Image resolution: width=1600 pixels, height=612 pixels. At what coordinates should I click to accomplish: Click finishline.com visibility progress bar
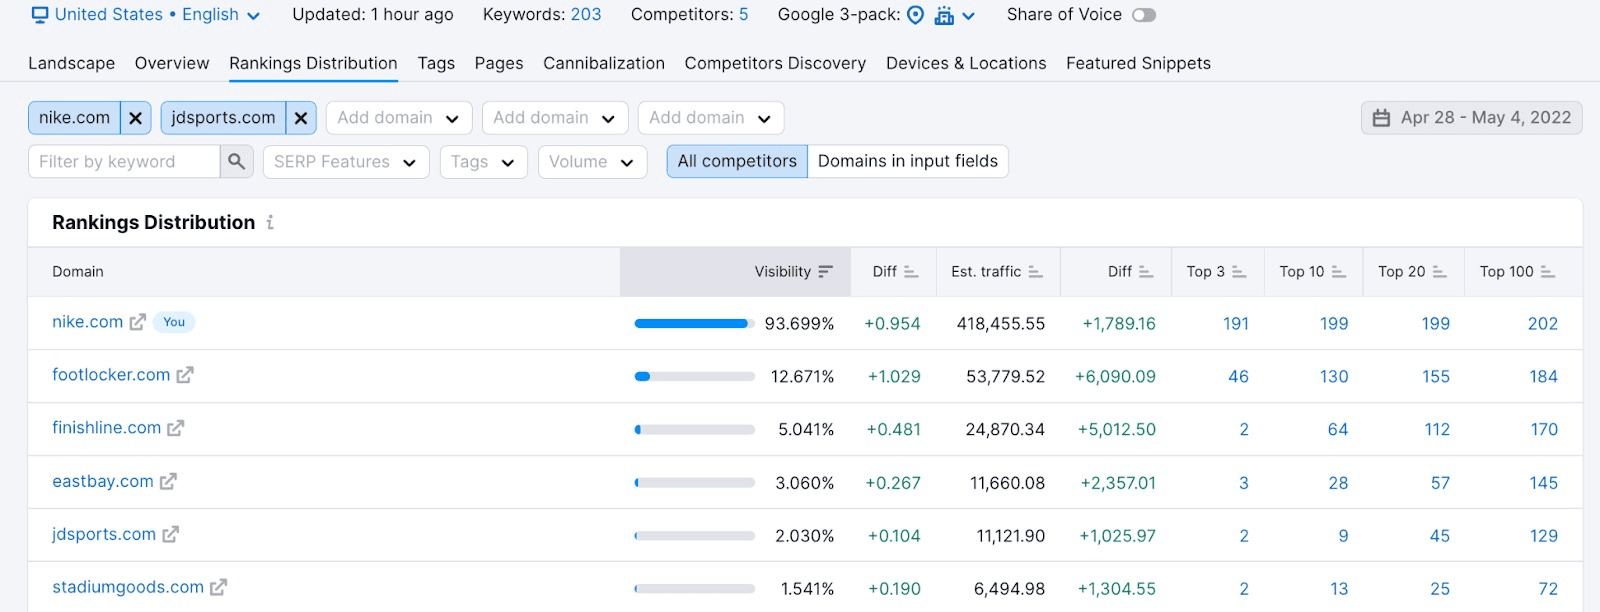click(695, 429)
